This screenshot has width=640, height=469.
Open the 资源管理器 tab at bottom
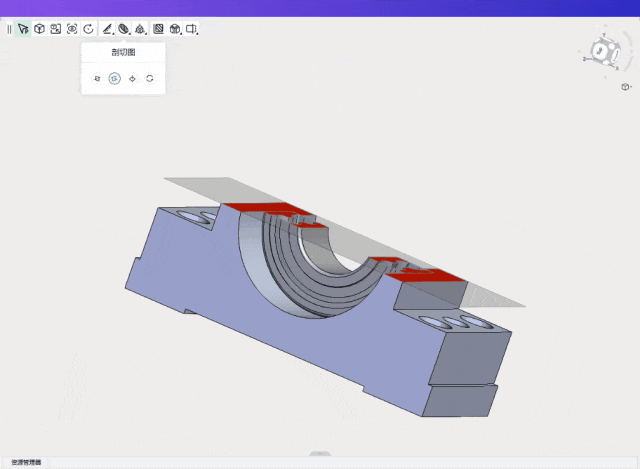26,462
